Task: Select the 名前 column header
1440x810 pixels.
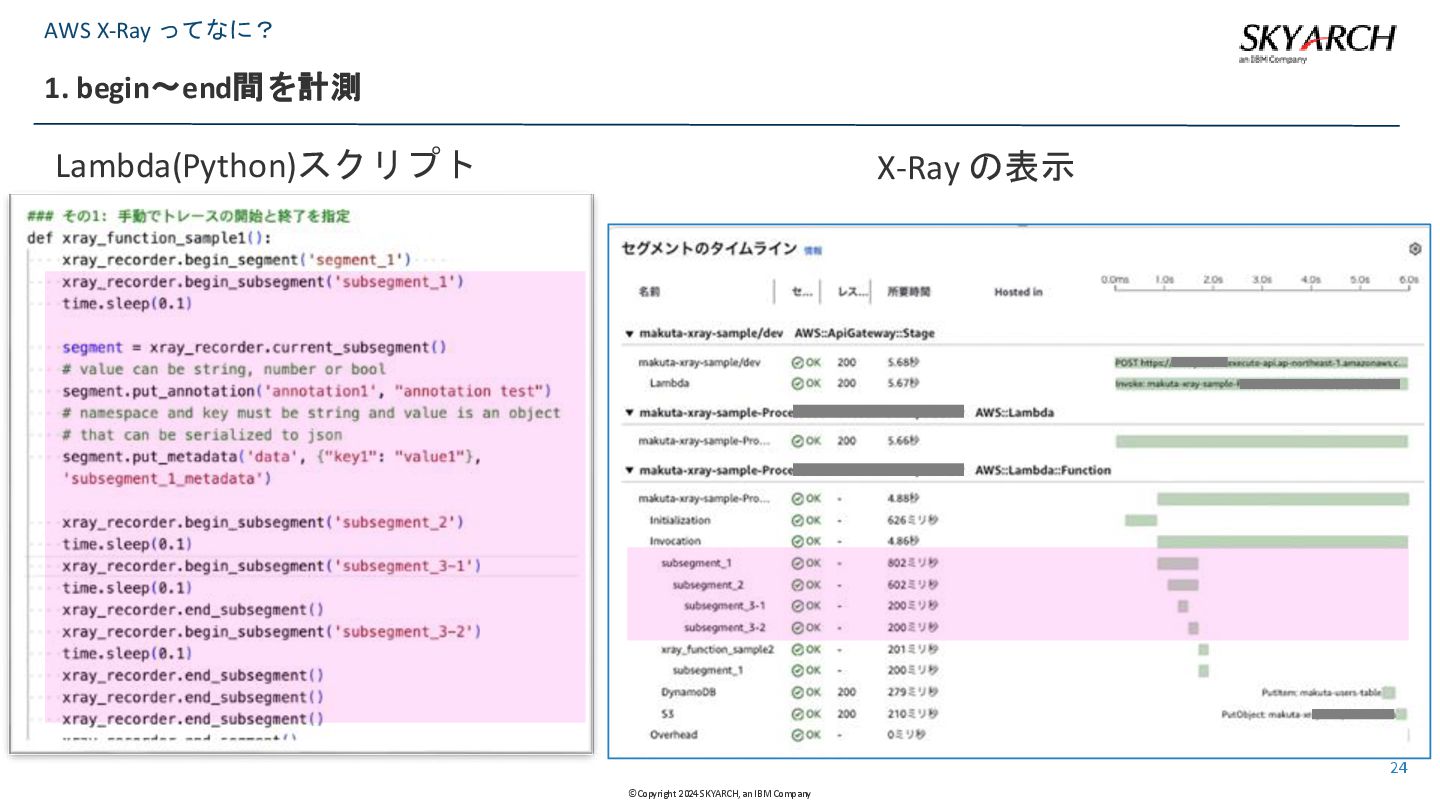Action: [649, 292]
